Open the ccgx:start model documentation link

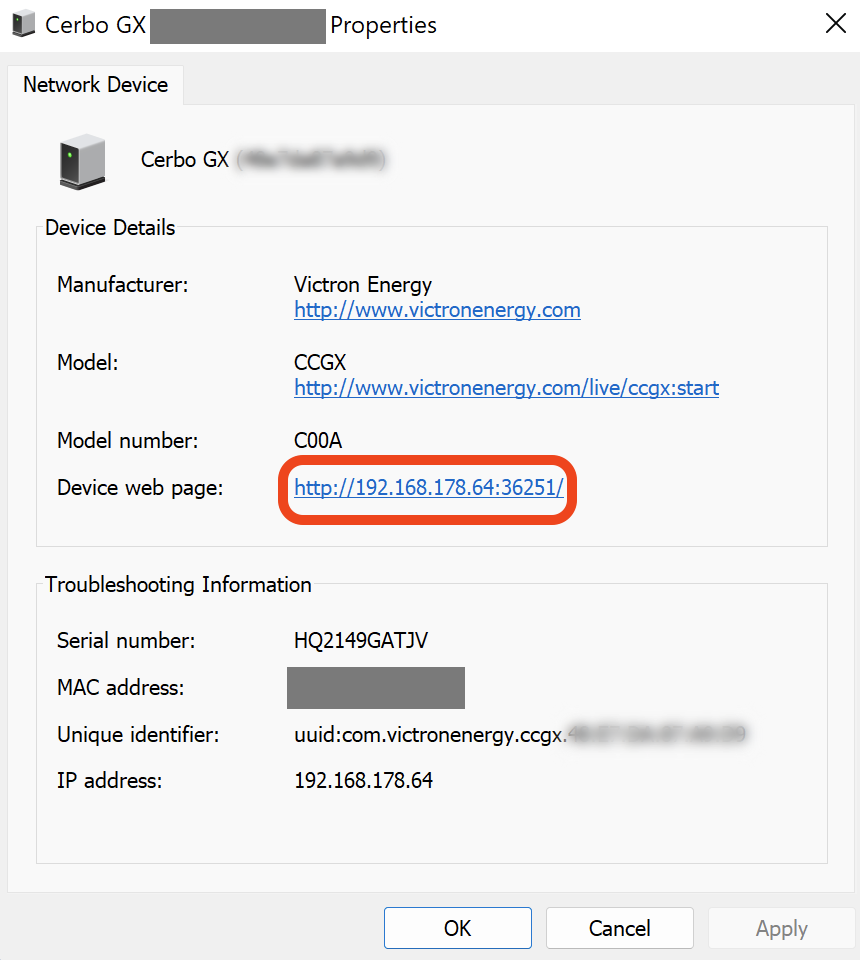506,388
